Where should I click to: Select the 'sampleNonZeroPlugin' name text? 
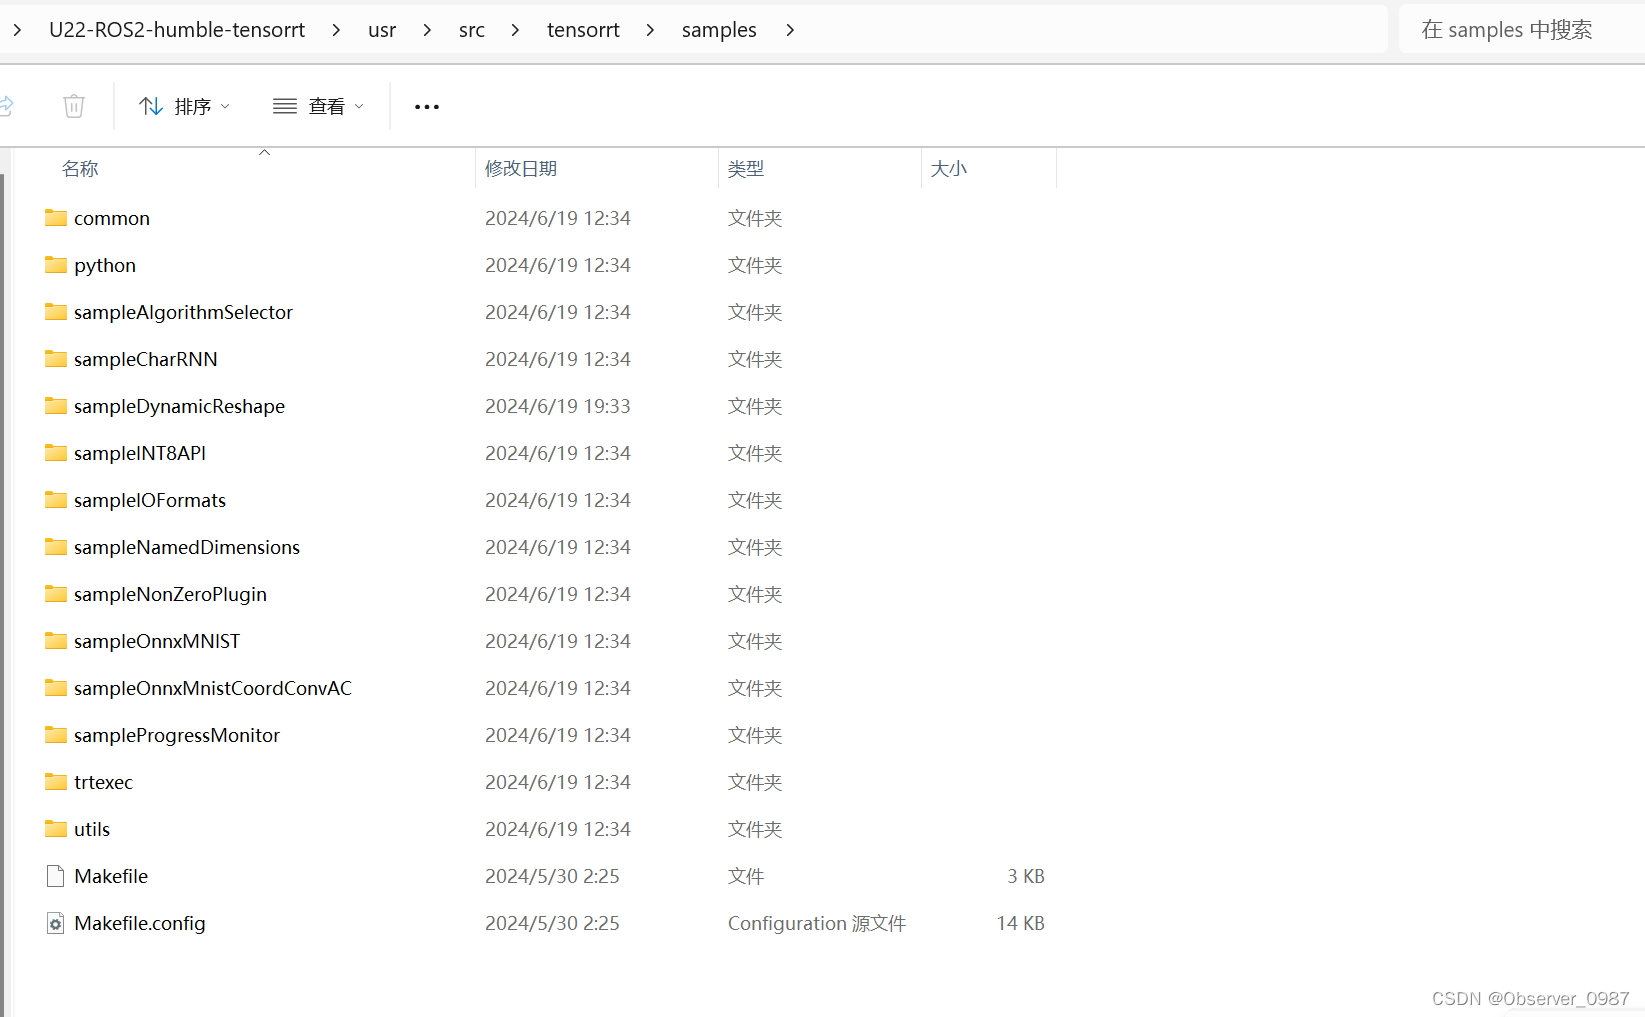coord(170,595)
